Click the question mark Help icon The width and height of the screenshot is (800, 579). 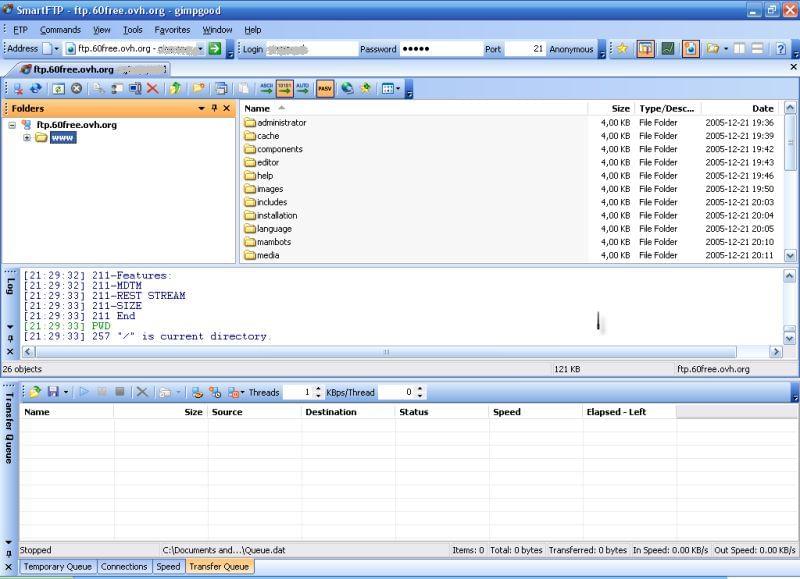tap(781, 48)
